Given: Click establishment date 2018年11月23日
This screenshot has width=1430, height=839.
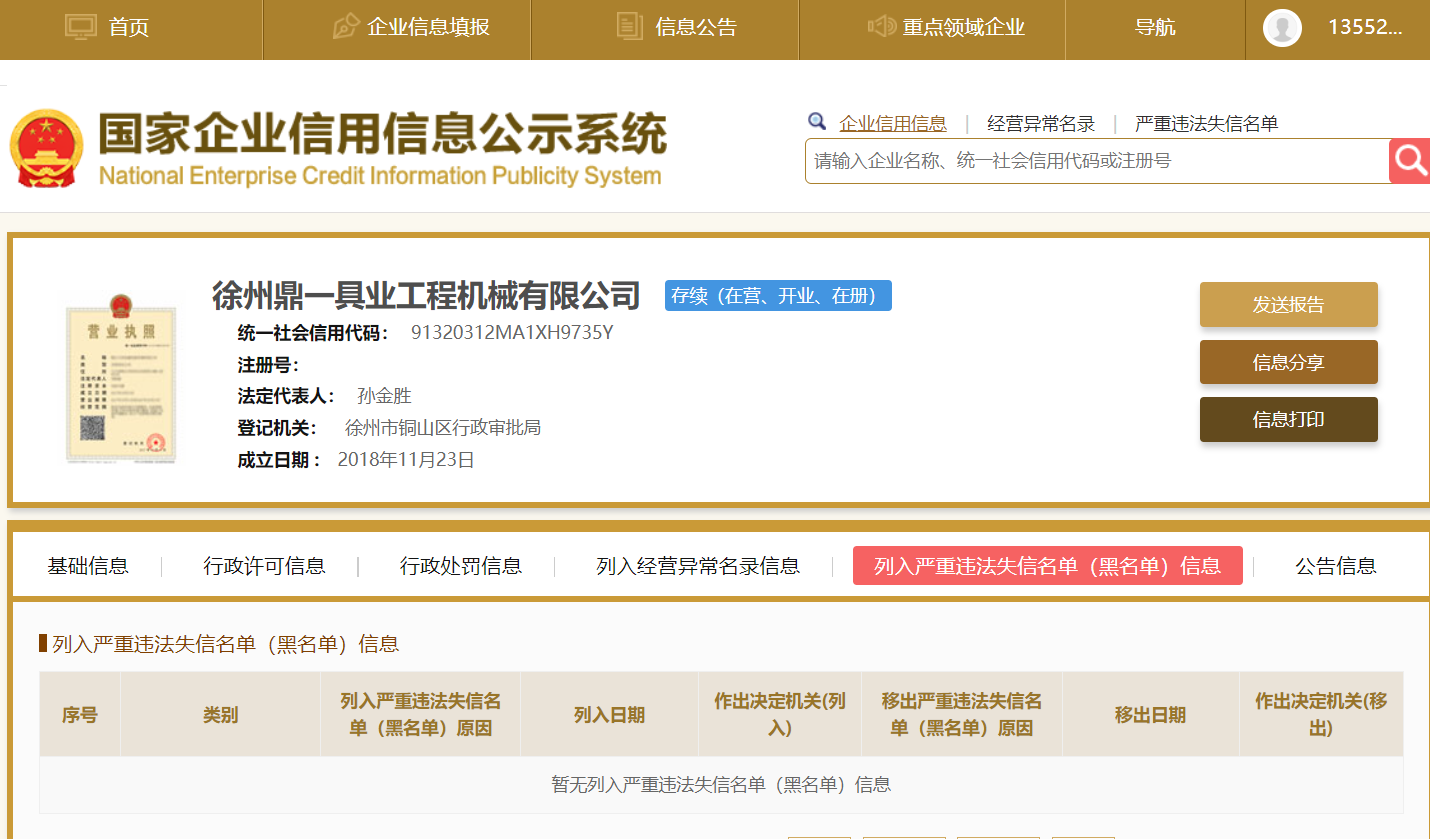Looking at the screenshot, I should (406, 460).
